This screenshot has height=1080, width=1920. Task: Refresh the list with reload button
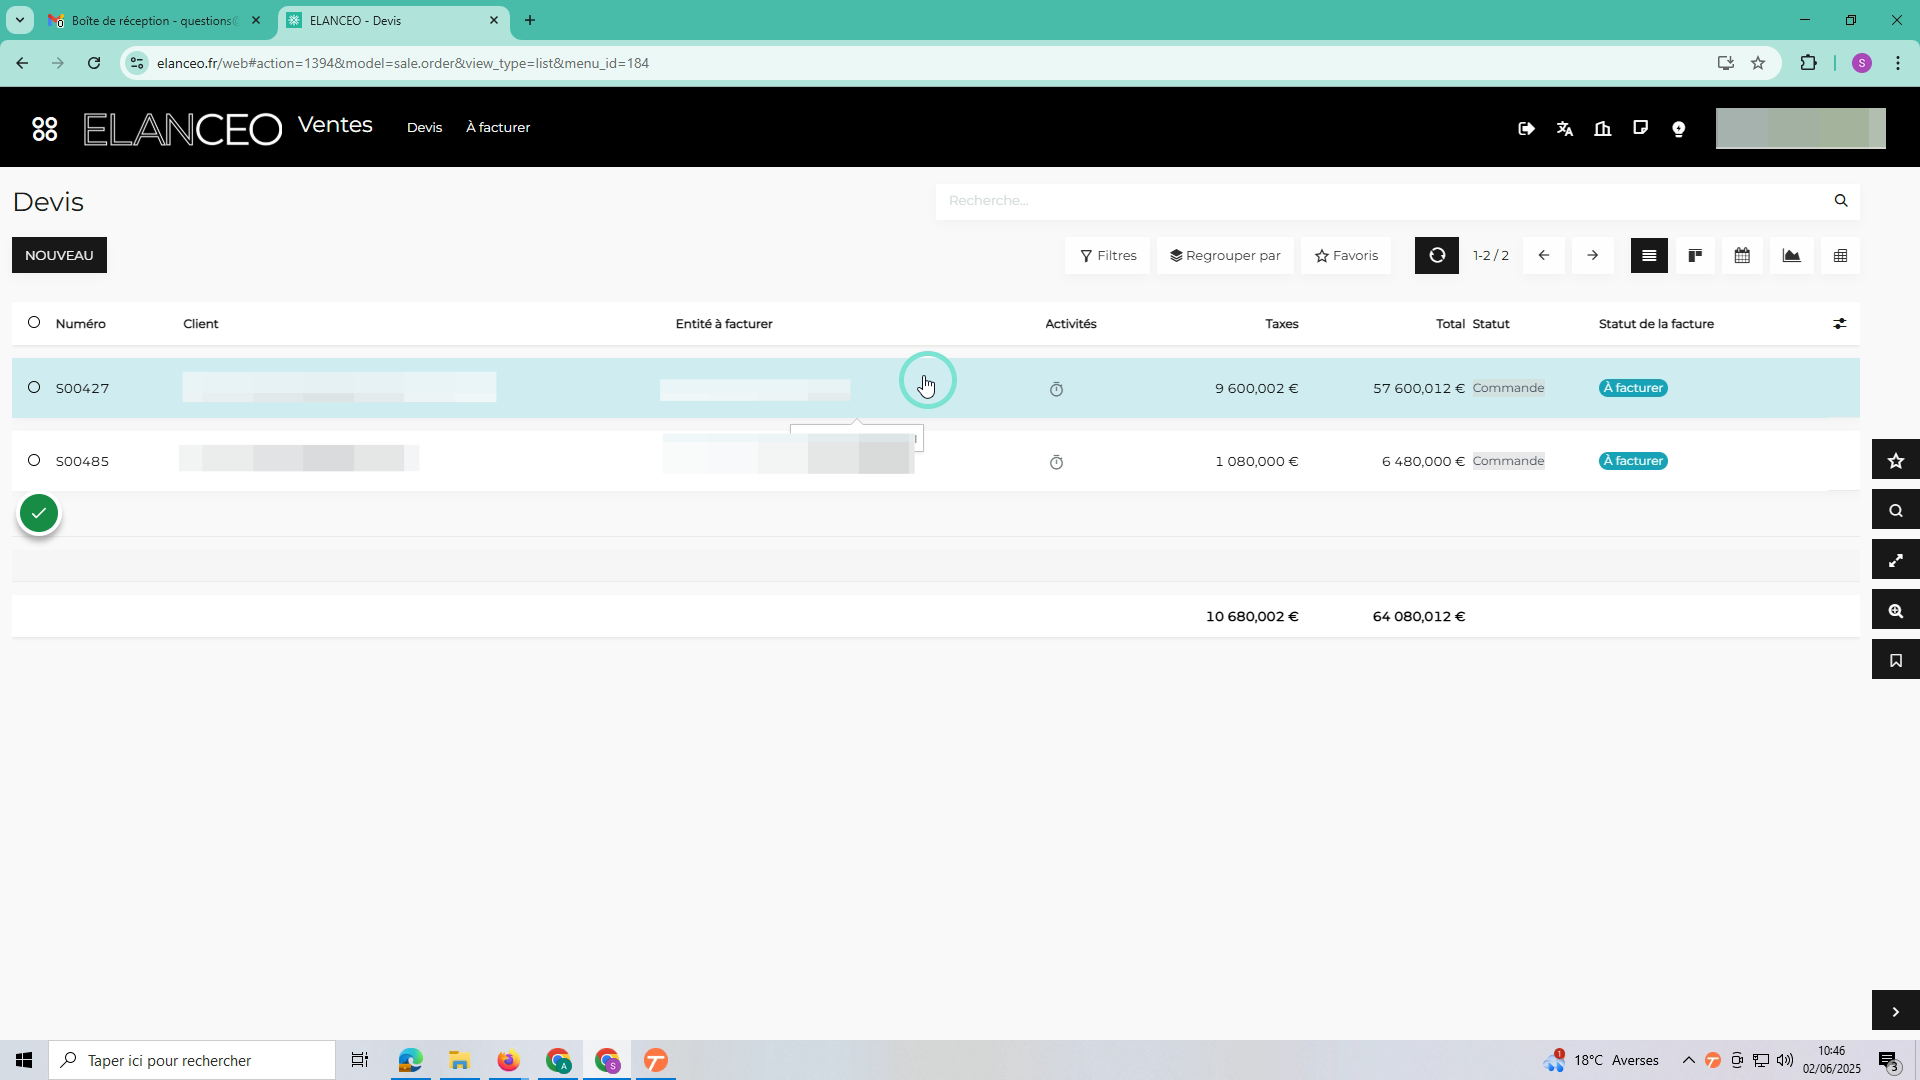[1436, 256]
